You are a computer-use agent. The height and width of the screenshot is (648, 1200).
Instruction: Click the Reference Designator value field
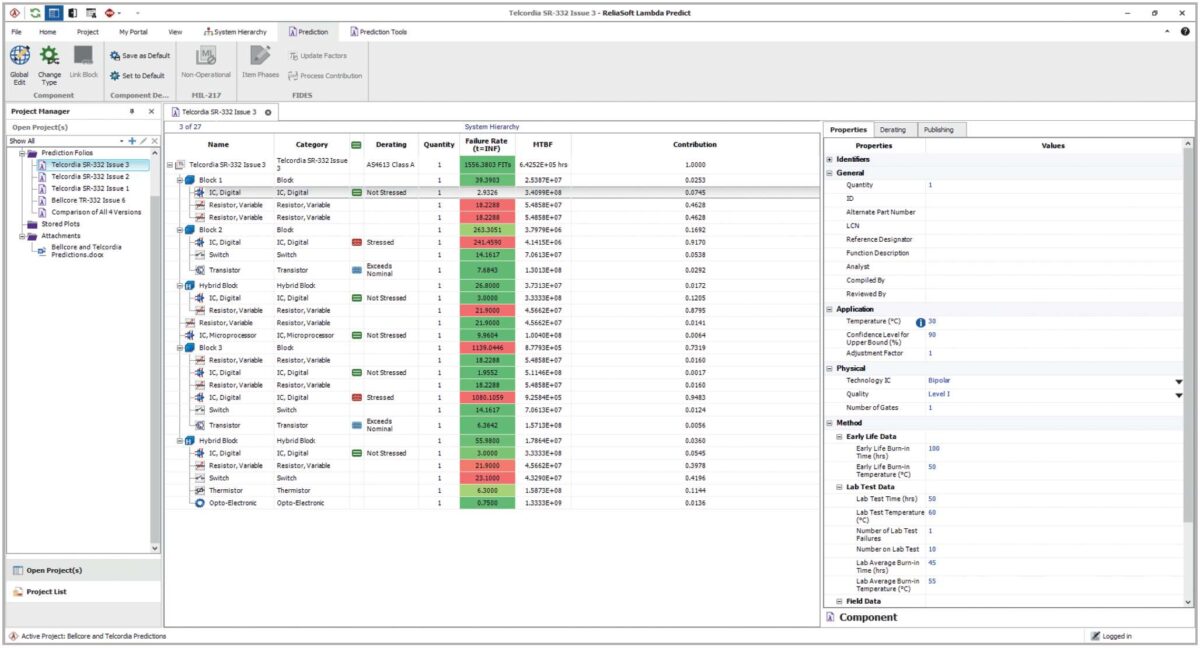tap(1053, 239)
